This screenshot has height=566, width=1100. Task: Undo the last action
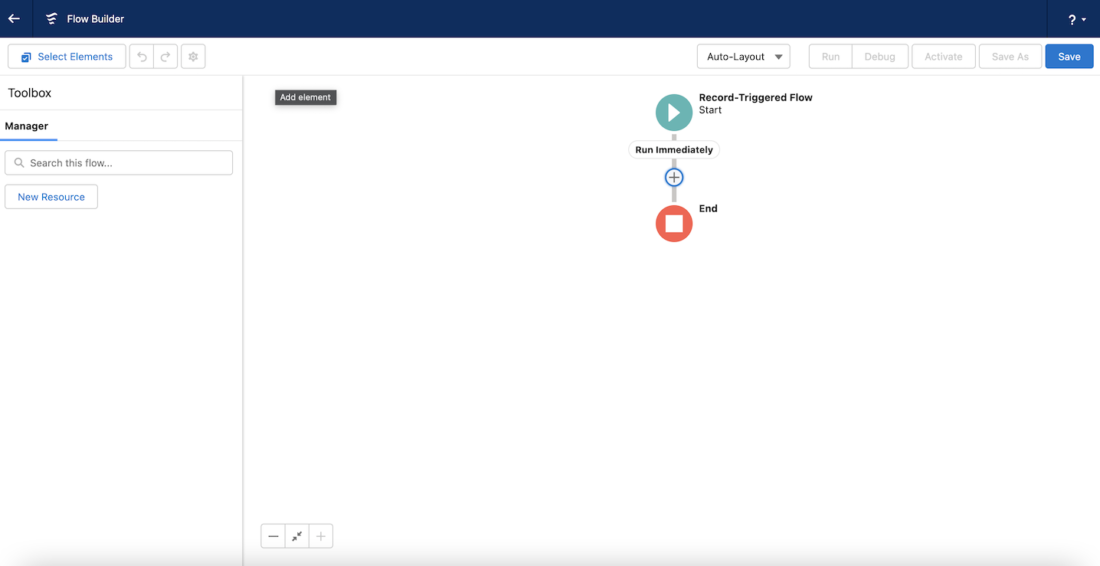pyautogui.click(x=142, y=57)
